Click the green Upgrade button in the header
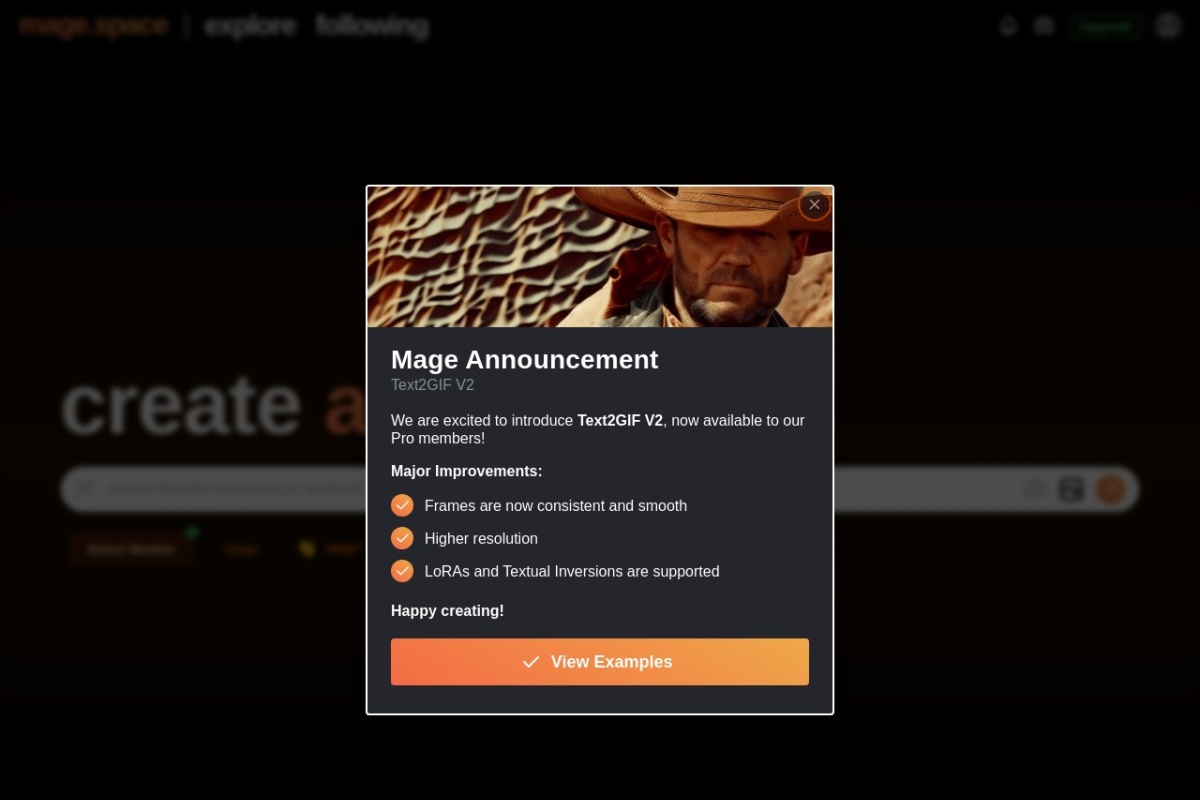 pyautogui.click(x=1105, y=26)
